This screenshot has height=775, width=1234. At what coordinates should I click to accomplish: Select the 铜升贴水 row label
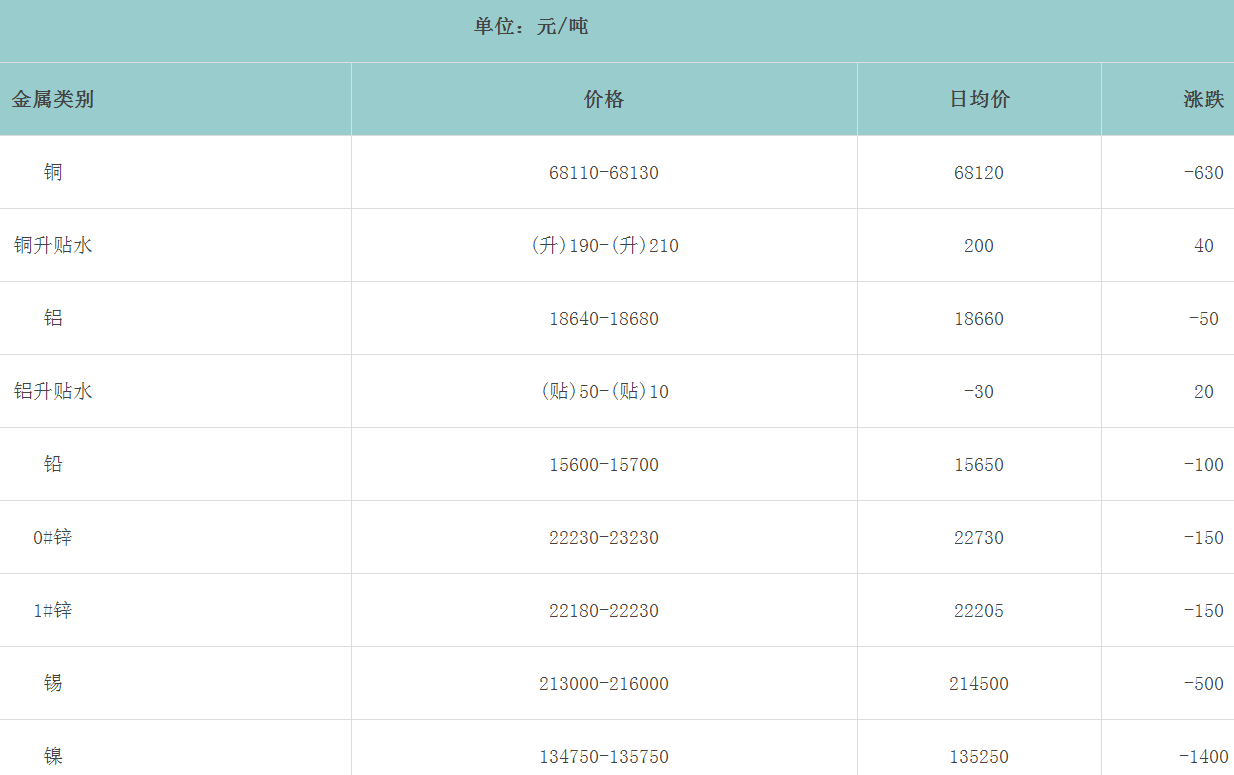pyautogui.click(x=53, y=245)
